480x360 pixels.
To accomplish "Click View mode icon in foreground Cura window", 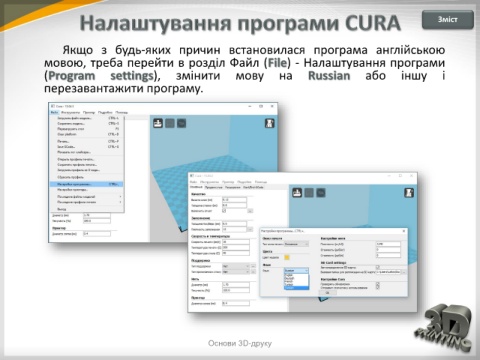I will click(x=409, y=193).
